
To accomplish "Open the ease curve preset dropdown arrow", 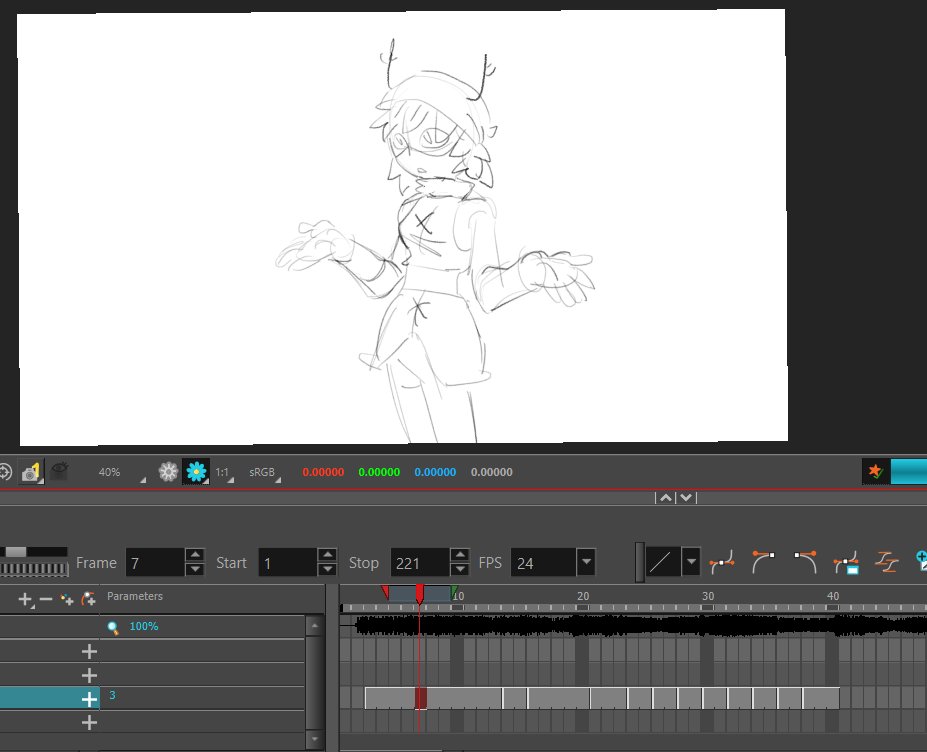I will pyautogui.click(x=691, y=562).
